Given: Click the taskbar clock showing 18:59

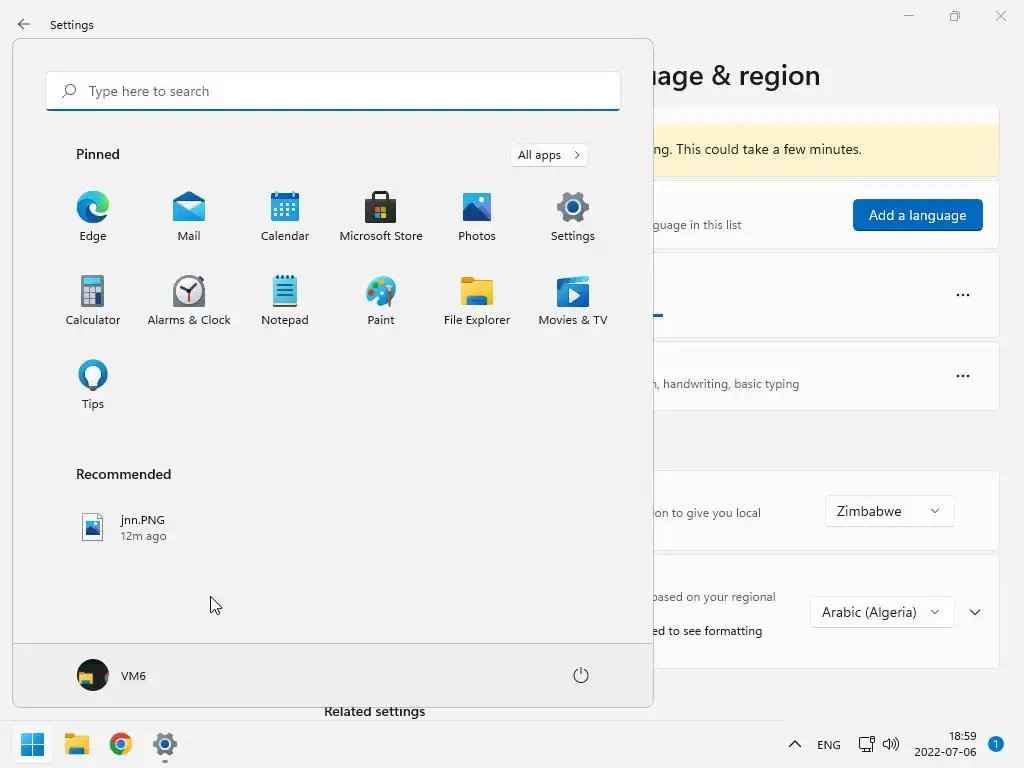Looking at the screenshot, I should point(945,744).
